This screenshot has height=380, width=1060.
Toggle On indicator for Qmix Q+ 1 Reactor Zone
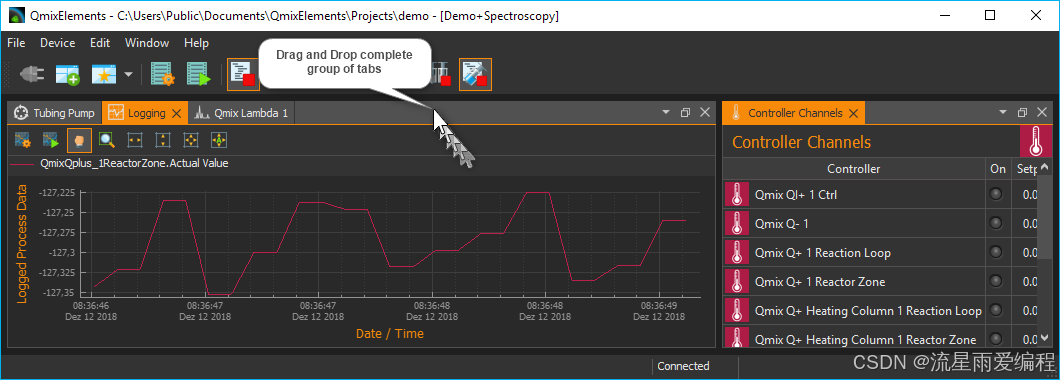click(996, 281)
